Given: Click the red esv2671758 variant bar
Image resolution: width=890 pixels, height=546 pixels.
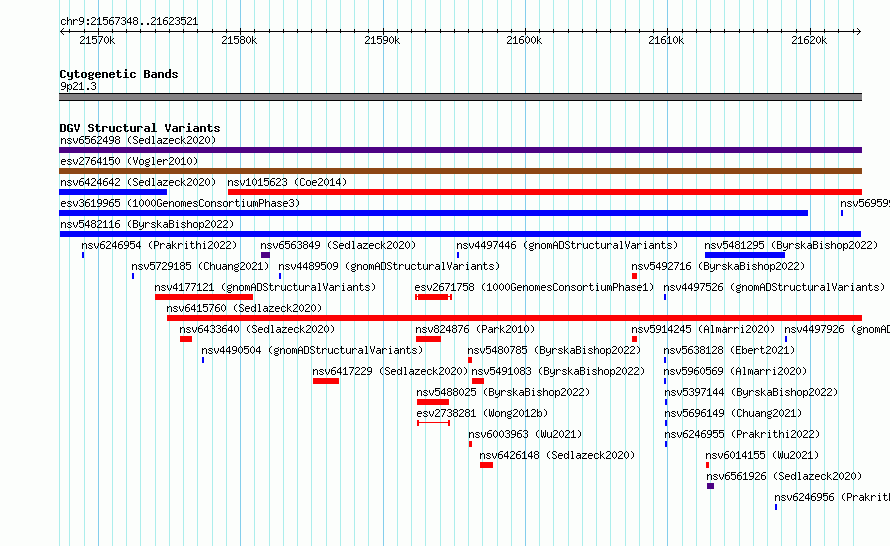Looking at the screenshot, I should (433, 297).
